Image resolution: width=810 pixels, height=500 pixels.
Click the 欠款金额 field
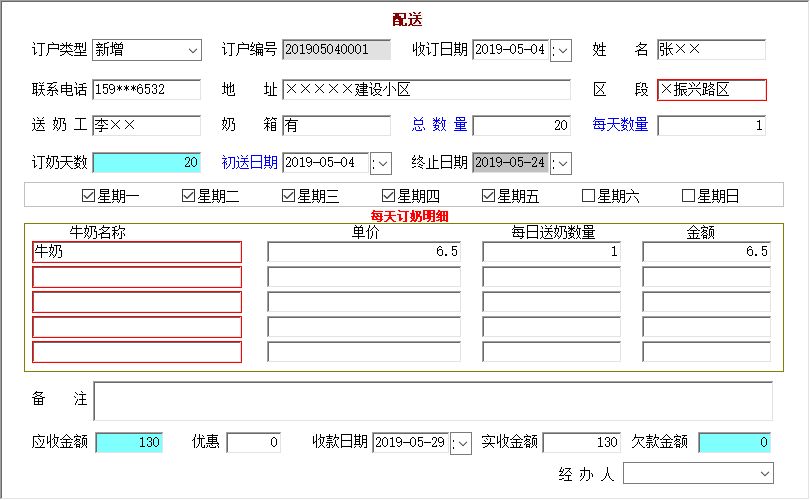pyautogui.click(x=735, y=443)
